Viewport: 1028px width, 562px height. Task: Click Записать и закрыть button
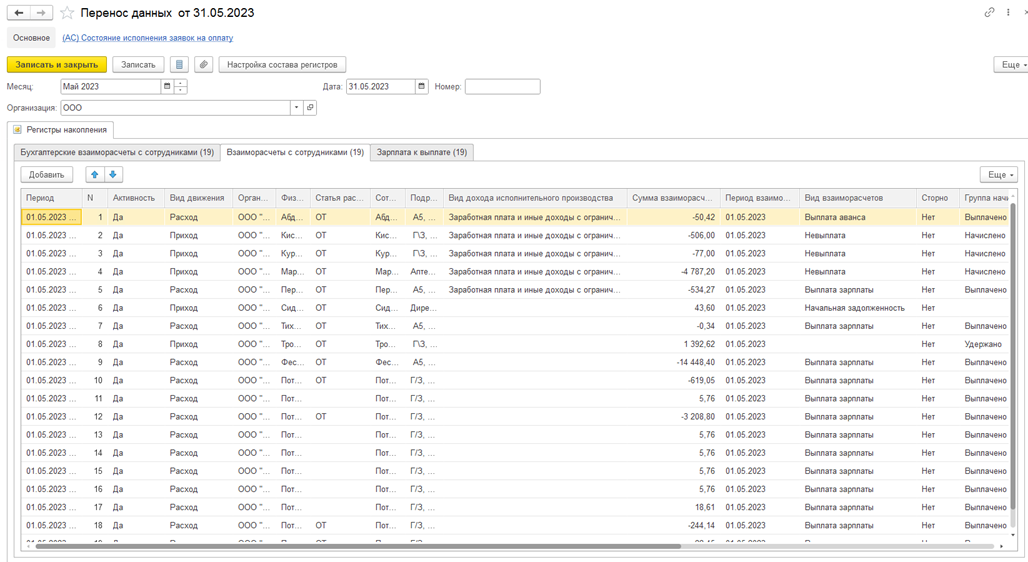pyautogui.click(x=57, y=64)
